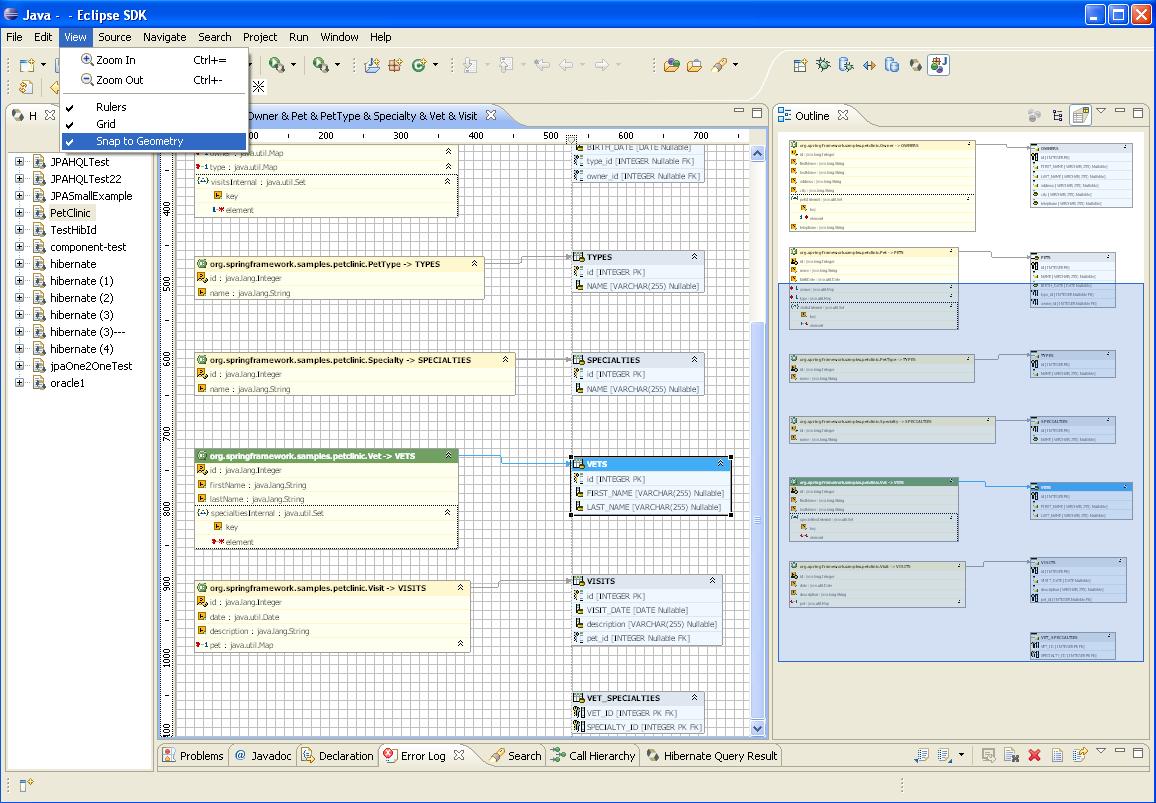Collapse the VETS table node chevron
Image resolution: width=1156 pixels, height=803 pixels.
720,464
